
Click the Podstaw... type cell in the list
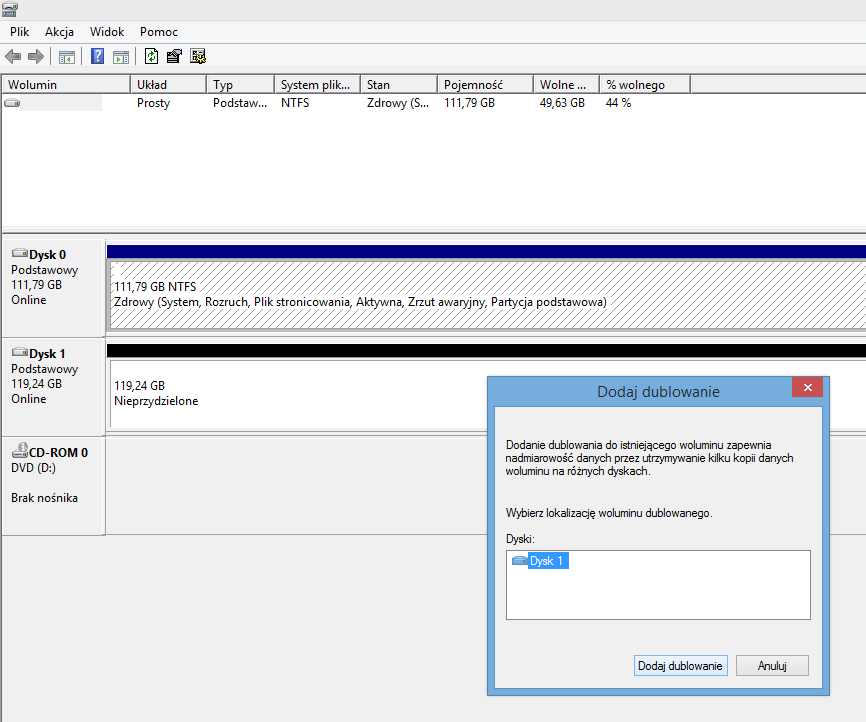[x=240, y=103]
